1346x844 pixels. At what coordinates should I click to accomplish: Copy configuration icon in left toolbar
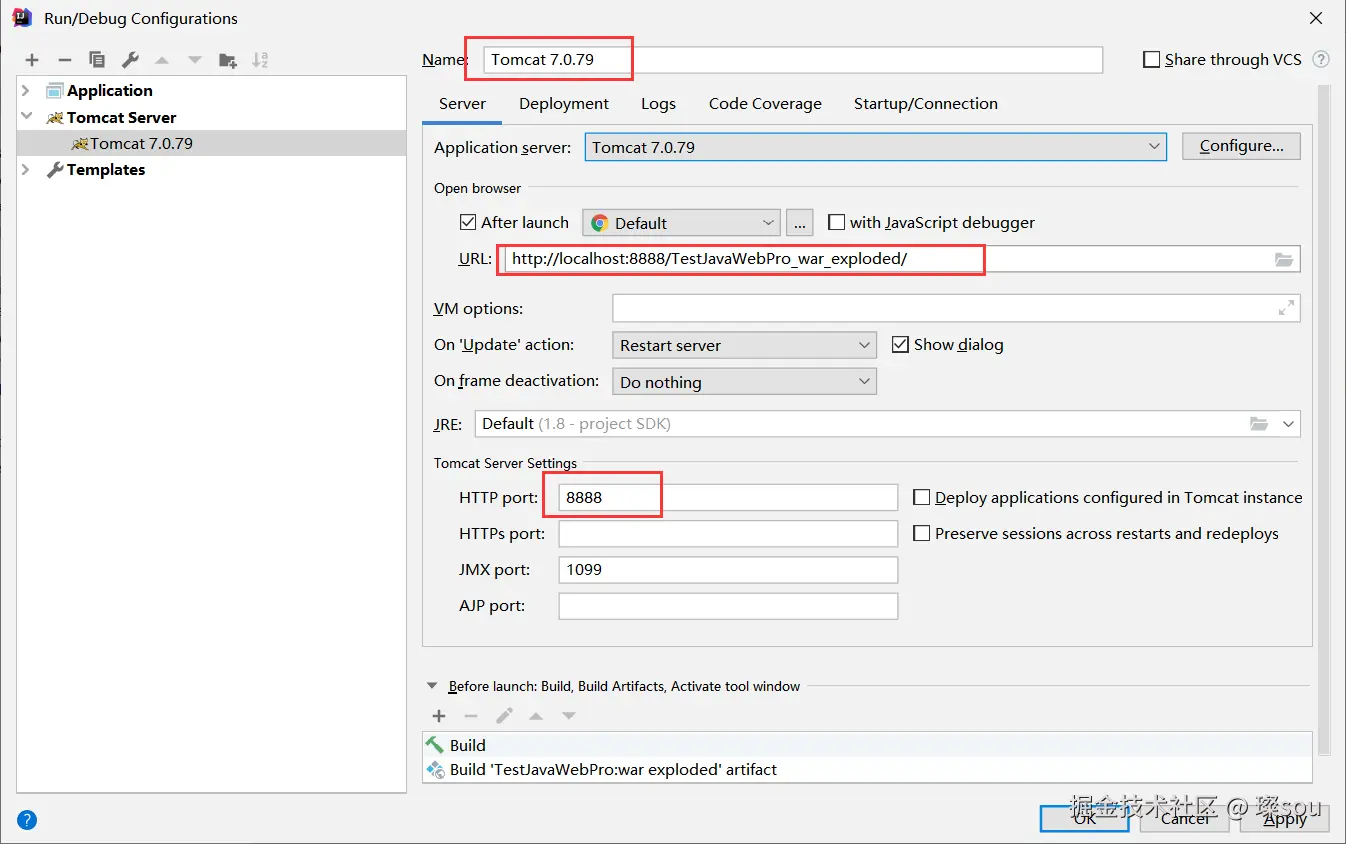(x=97, y=60)
